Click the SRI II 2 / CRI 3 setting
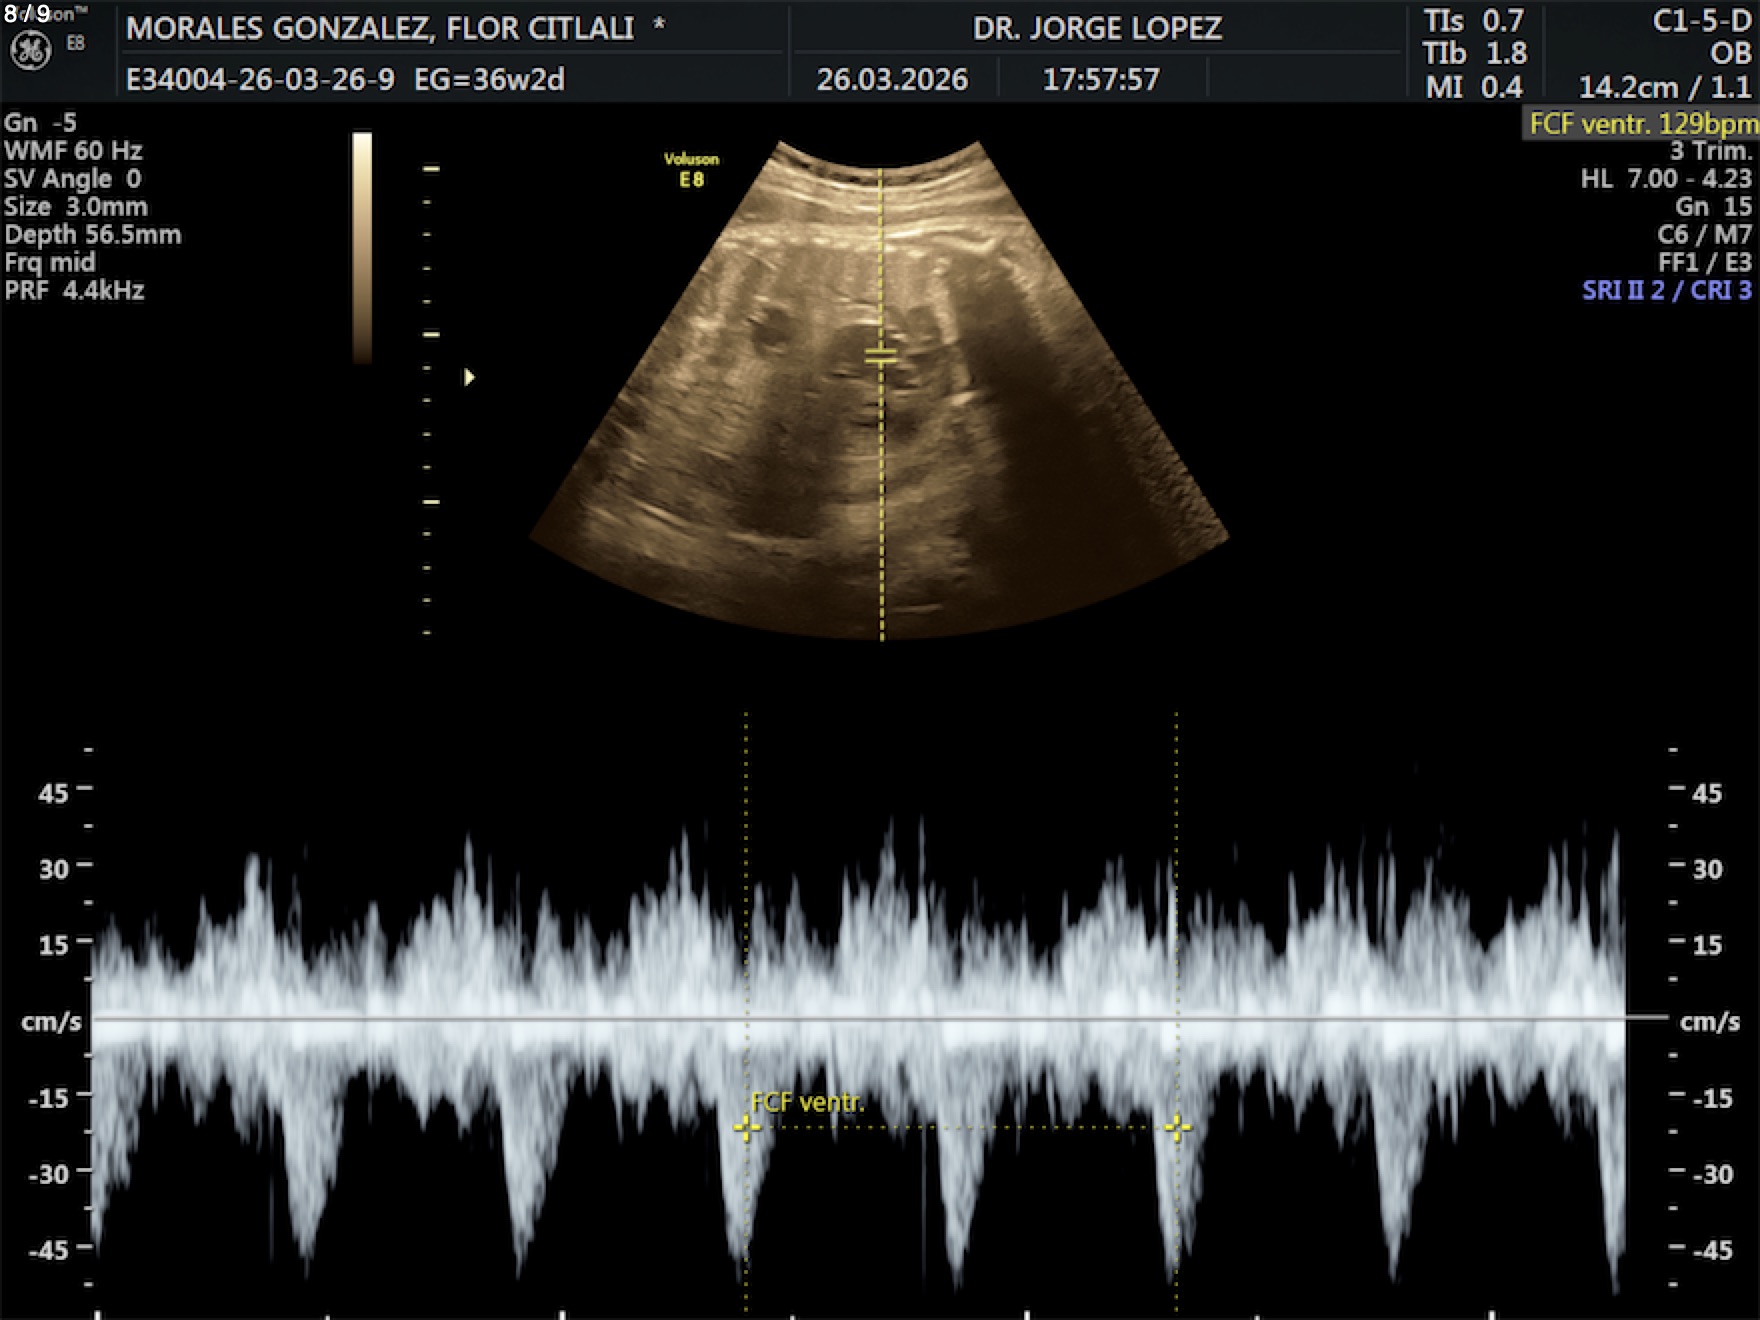Viewport: 1760px width, 1320px height. pyautogui.click(x=1666, y=291)
